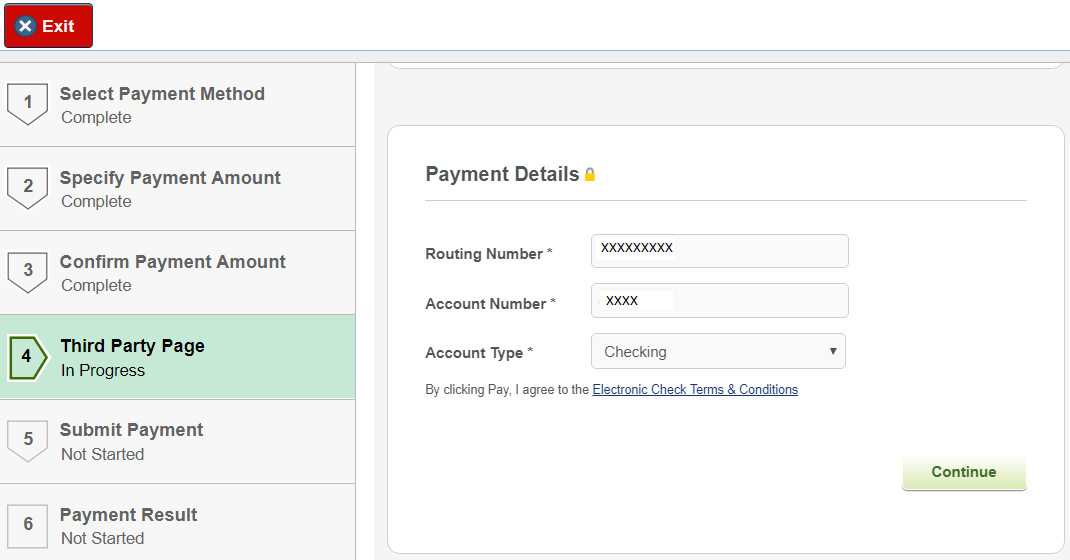Click the yellow padlock security icon
The image size is (1070, 560).
(590, 175)
